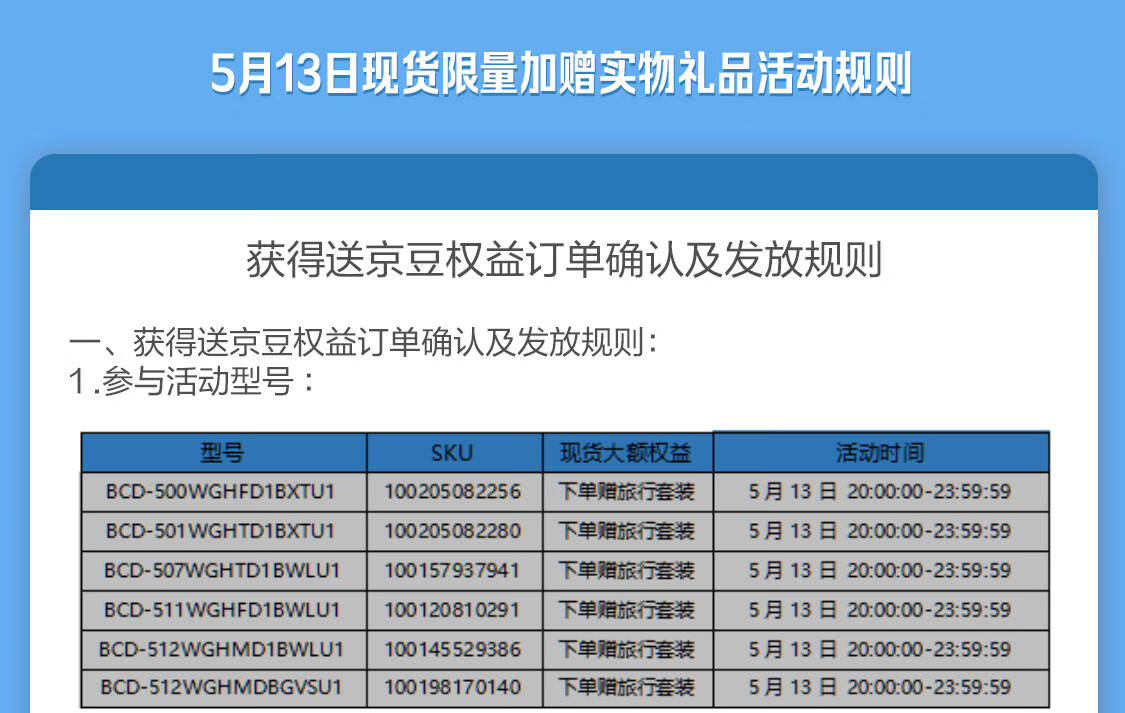Screen dimensions: 1125x713
Task: Select the heading 获得送京豆权益订单确认及发放规则
Action: coord(564,259)
